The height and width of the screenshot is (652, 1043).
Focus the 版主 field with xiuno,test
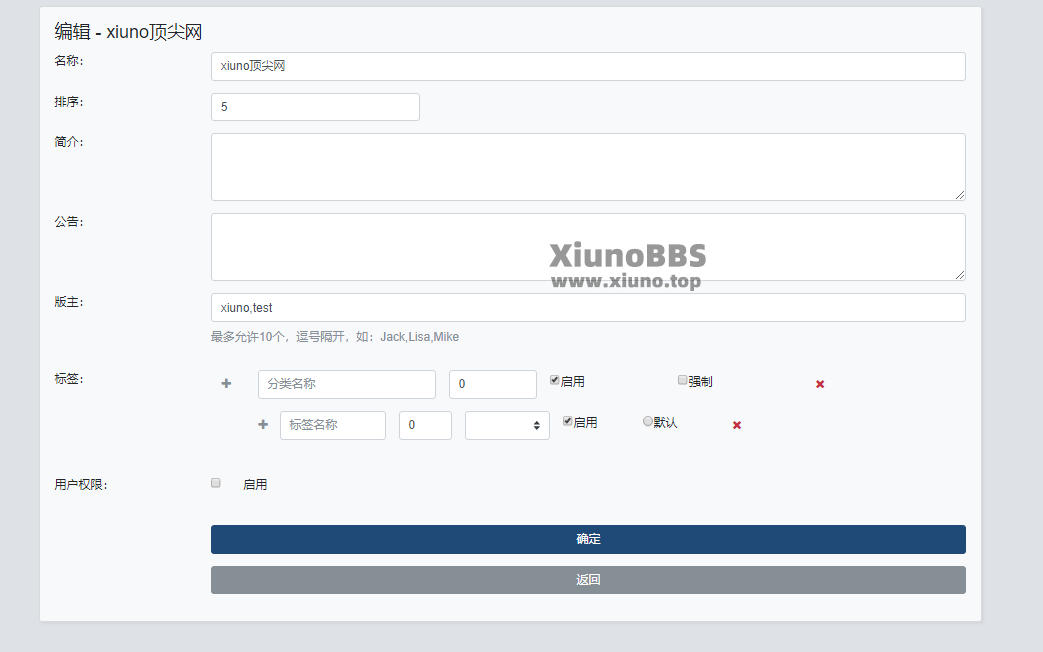(588, 307)
